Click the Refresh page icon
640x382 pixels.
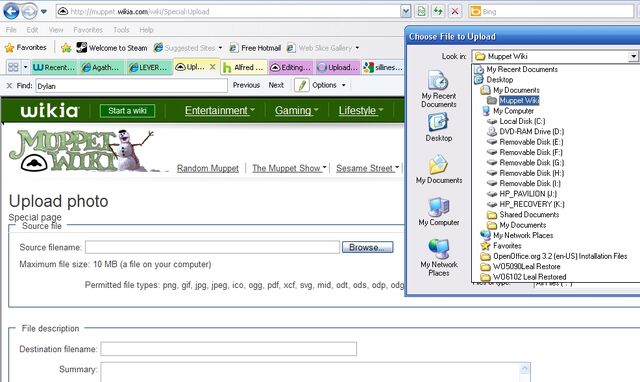click(x=438, y=11)
